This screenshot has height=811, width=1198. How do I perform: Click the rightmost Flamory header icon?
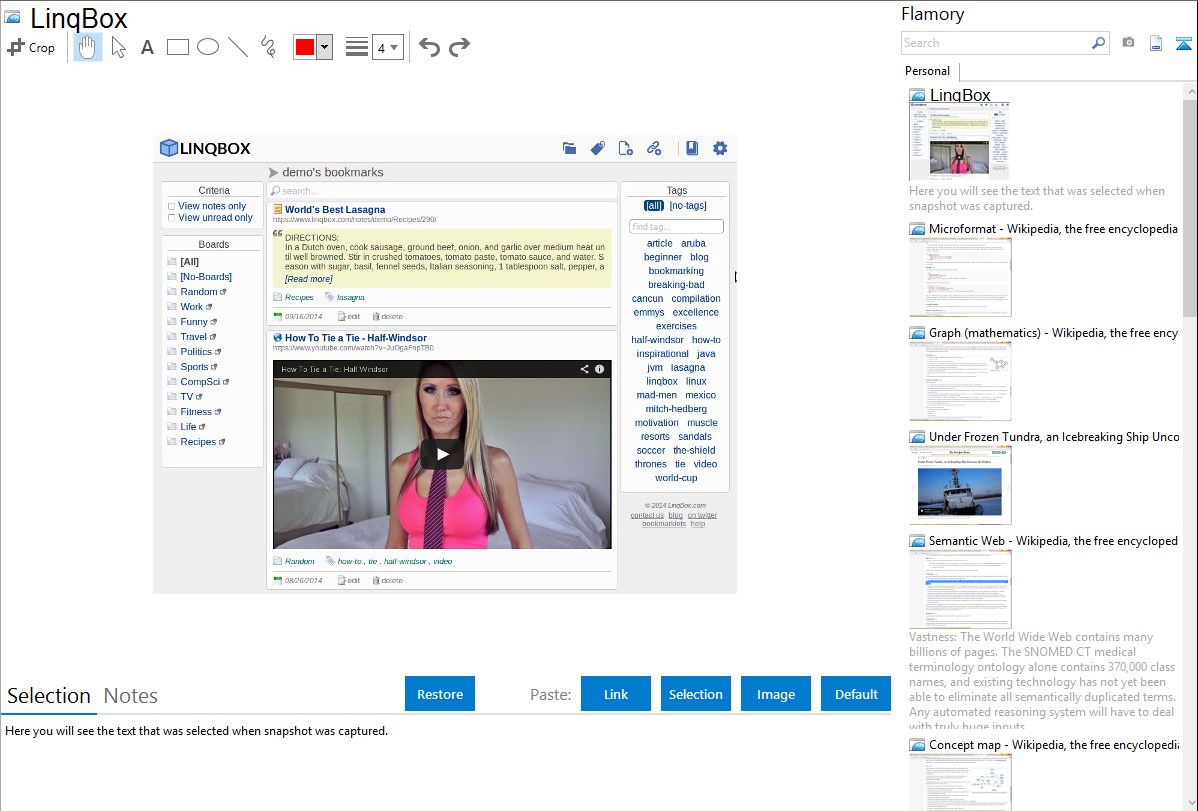[x=1183, y=43]
